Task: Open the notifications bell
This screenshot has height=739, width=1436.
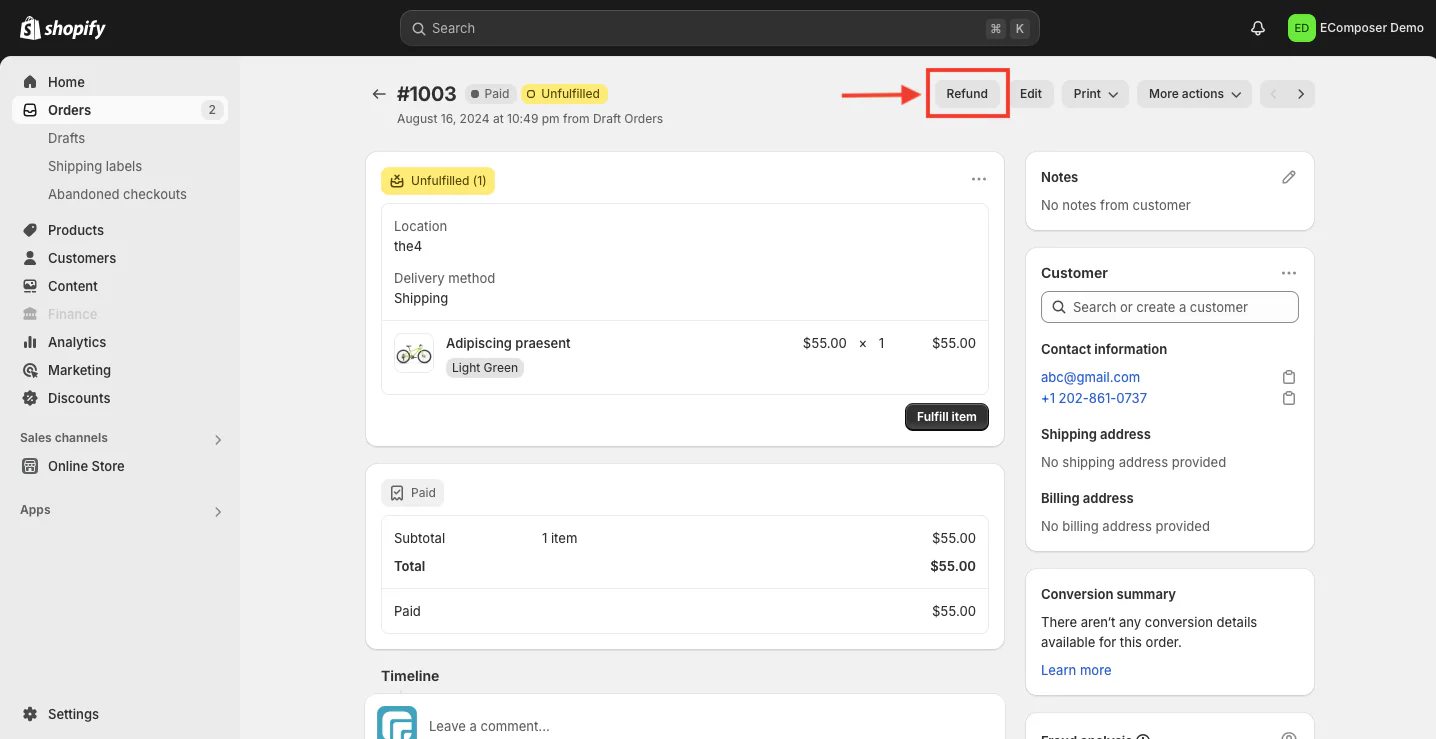Action: (1258, 28)
